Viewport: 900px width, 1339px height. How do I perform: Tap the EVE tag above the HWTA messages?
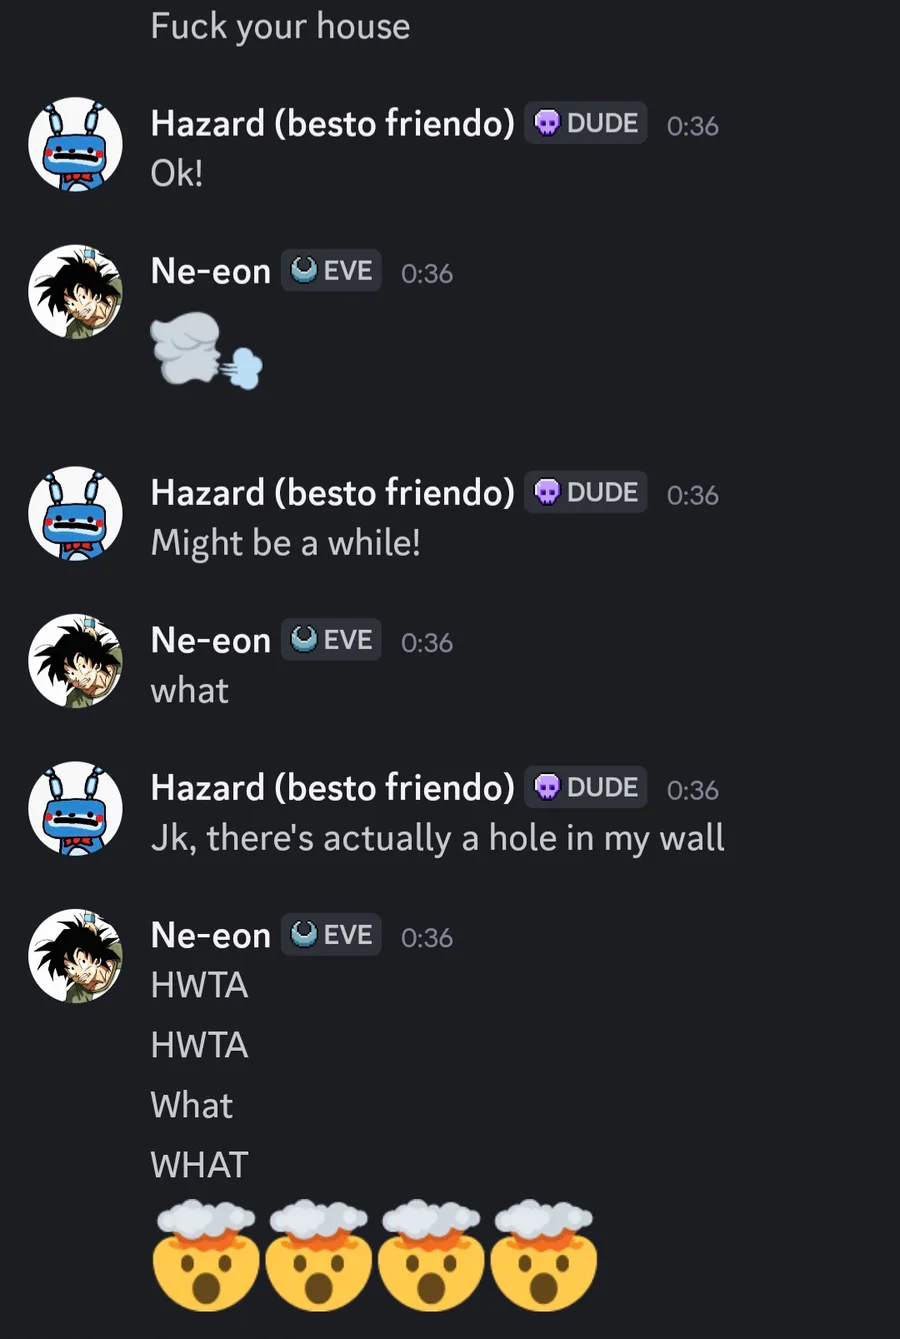point(331,934)
